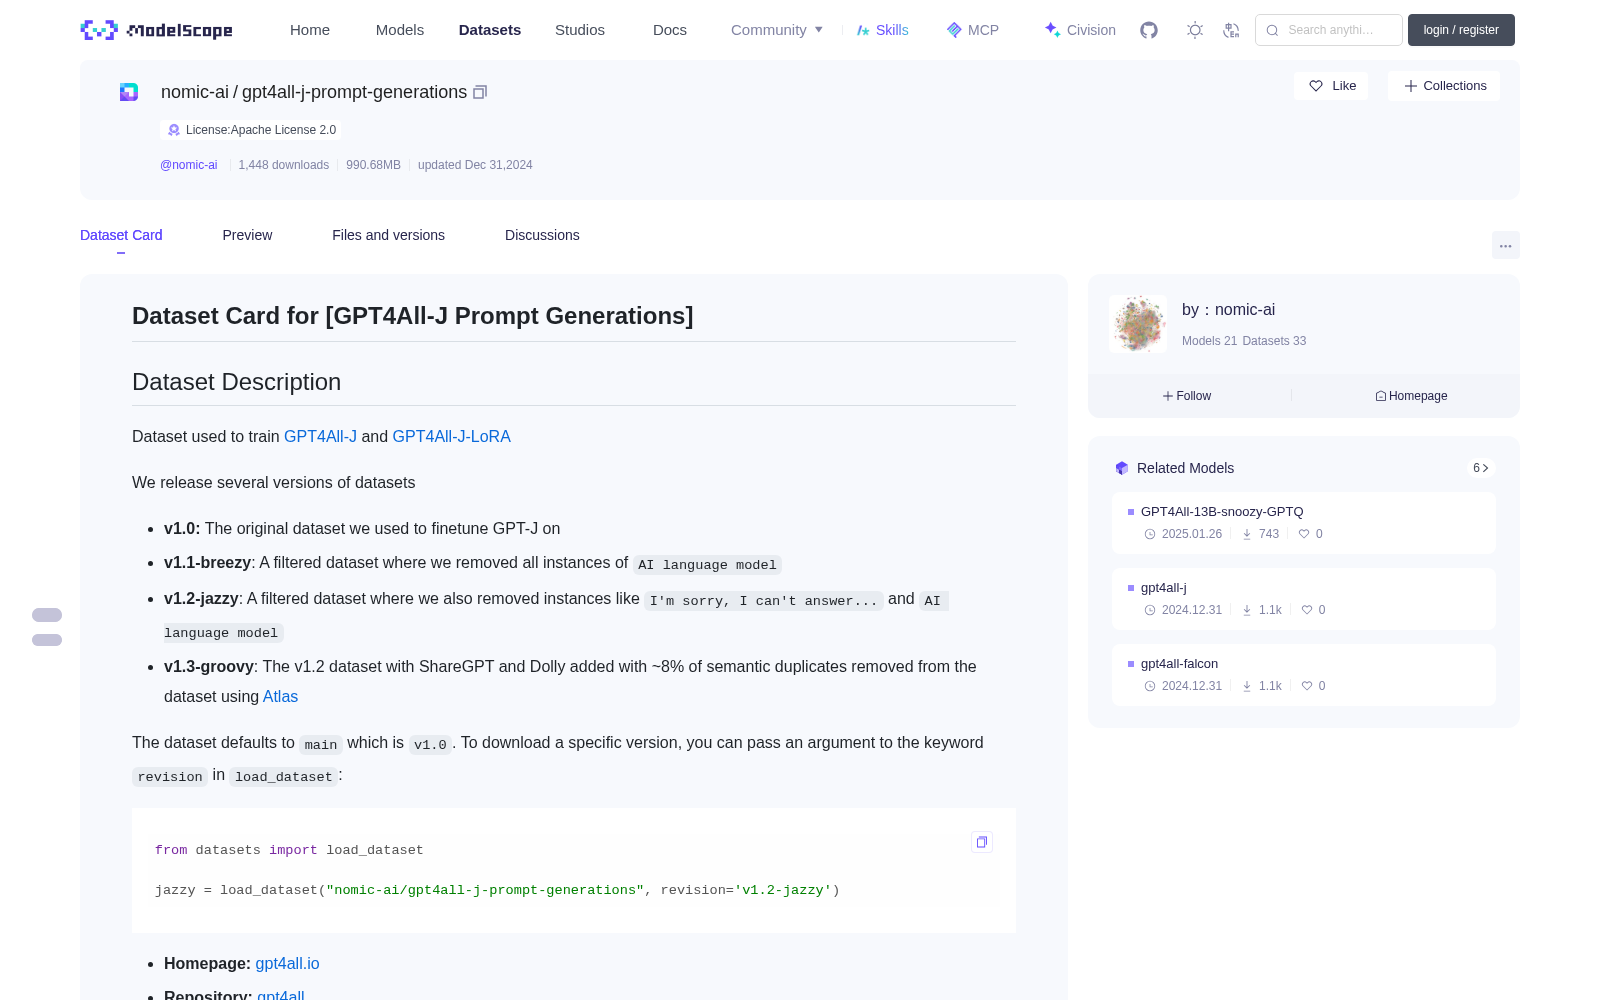This screenshot has height=1000, width=1600.
Task: Open the GitHub icon in header
Action: click(1149, 30)
